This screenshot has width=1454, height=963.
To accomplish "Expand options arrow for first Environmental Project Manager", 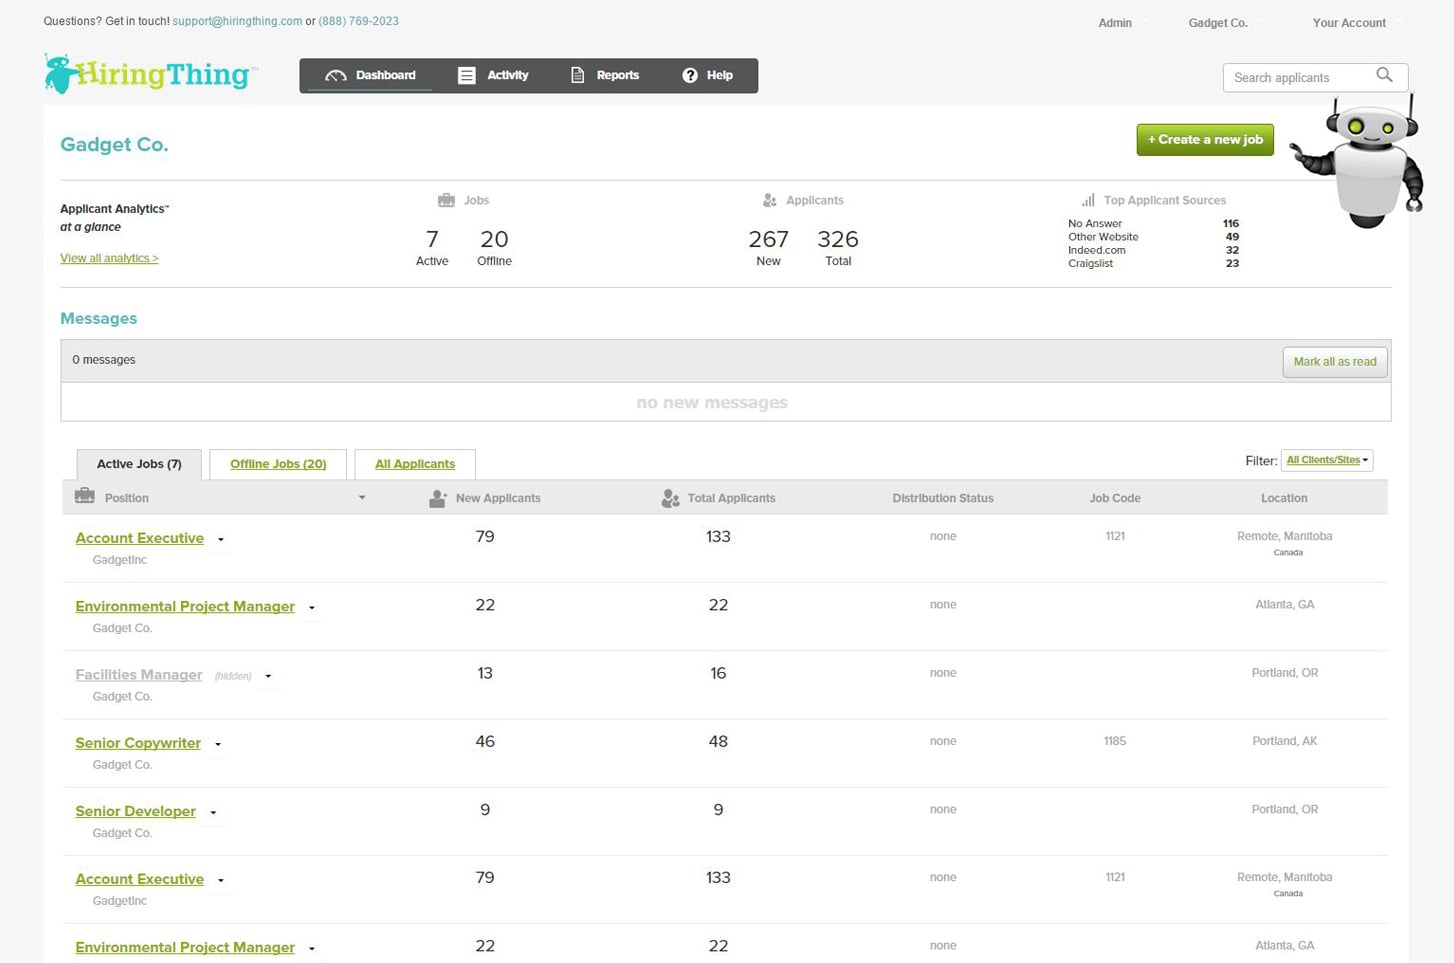I will (x=312, y=608).
